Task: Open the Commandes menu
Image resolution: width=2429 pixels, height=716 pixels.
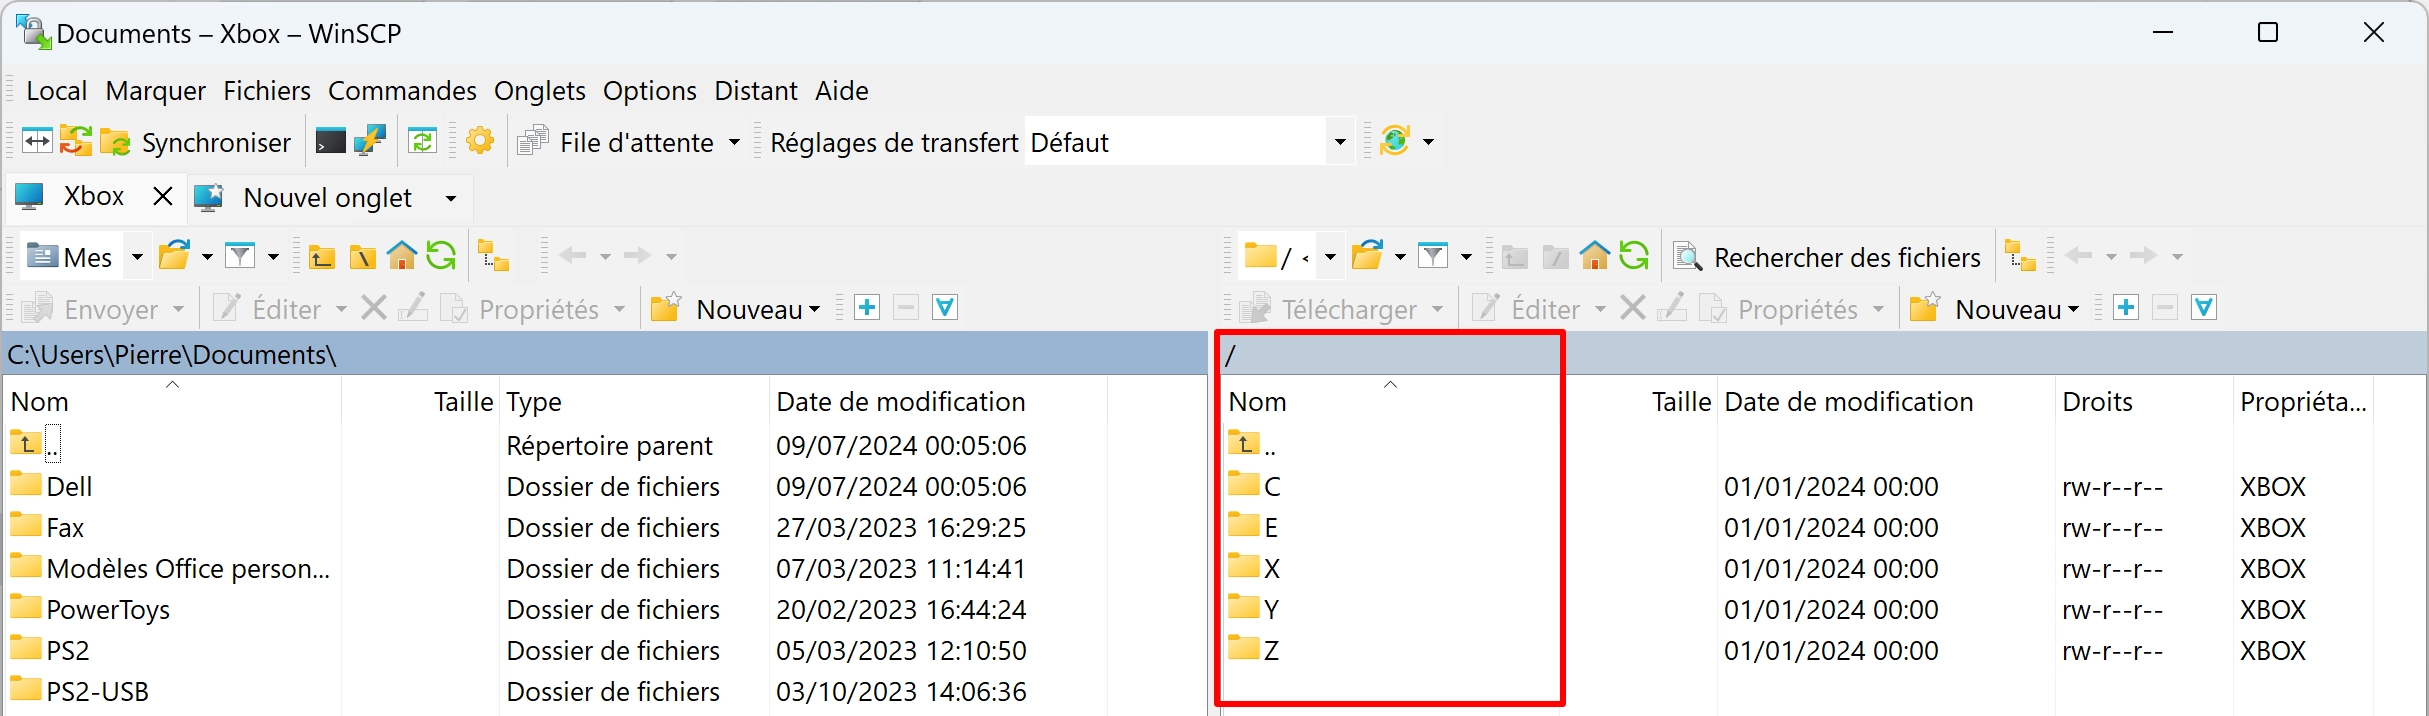Action: click(402, 90)
